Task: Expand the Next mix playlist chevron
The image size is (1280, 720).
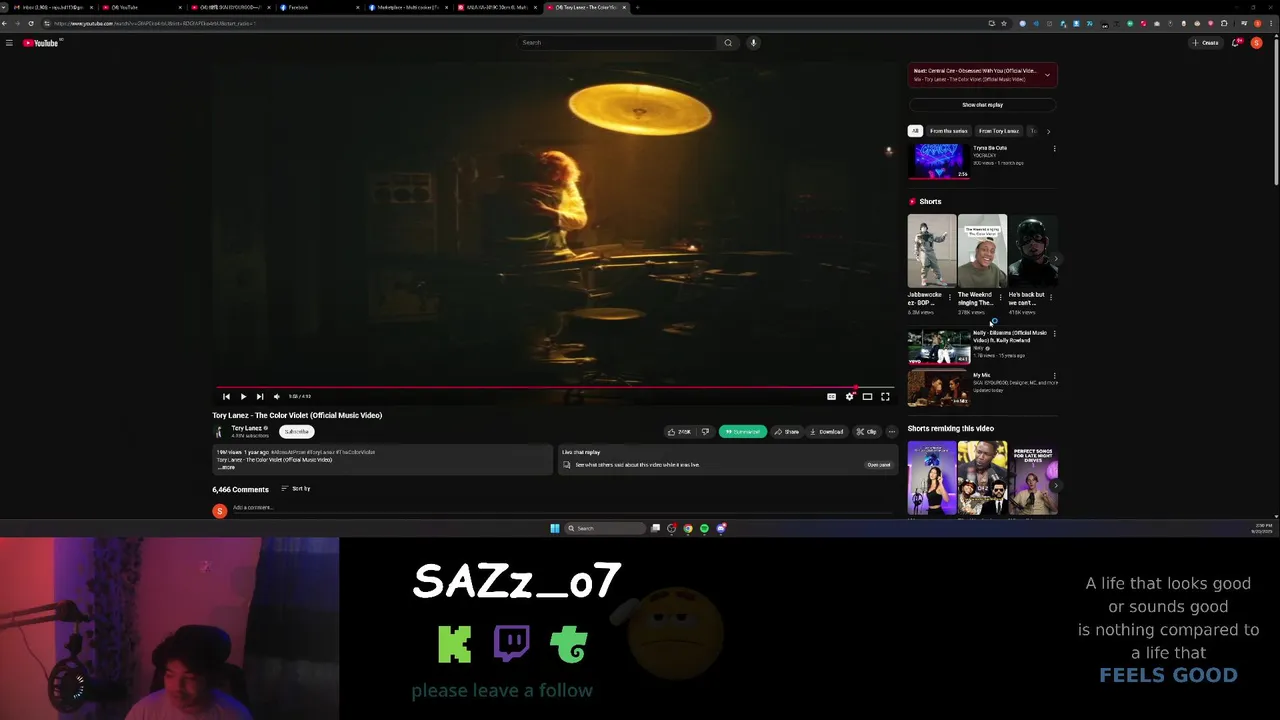Action: 1047,75
